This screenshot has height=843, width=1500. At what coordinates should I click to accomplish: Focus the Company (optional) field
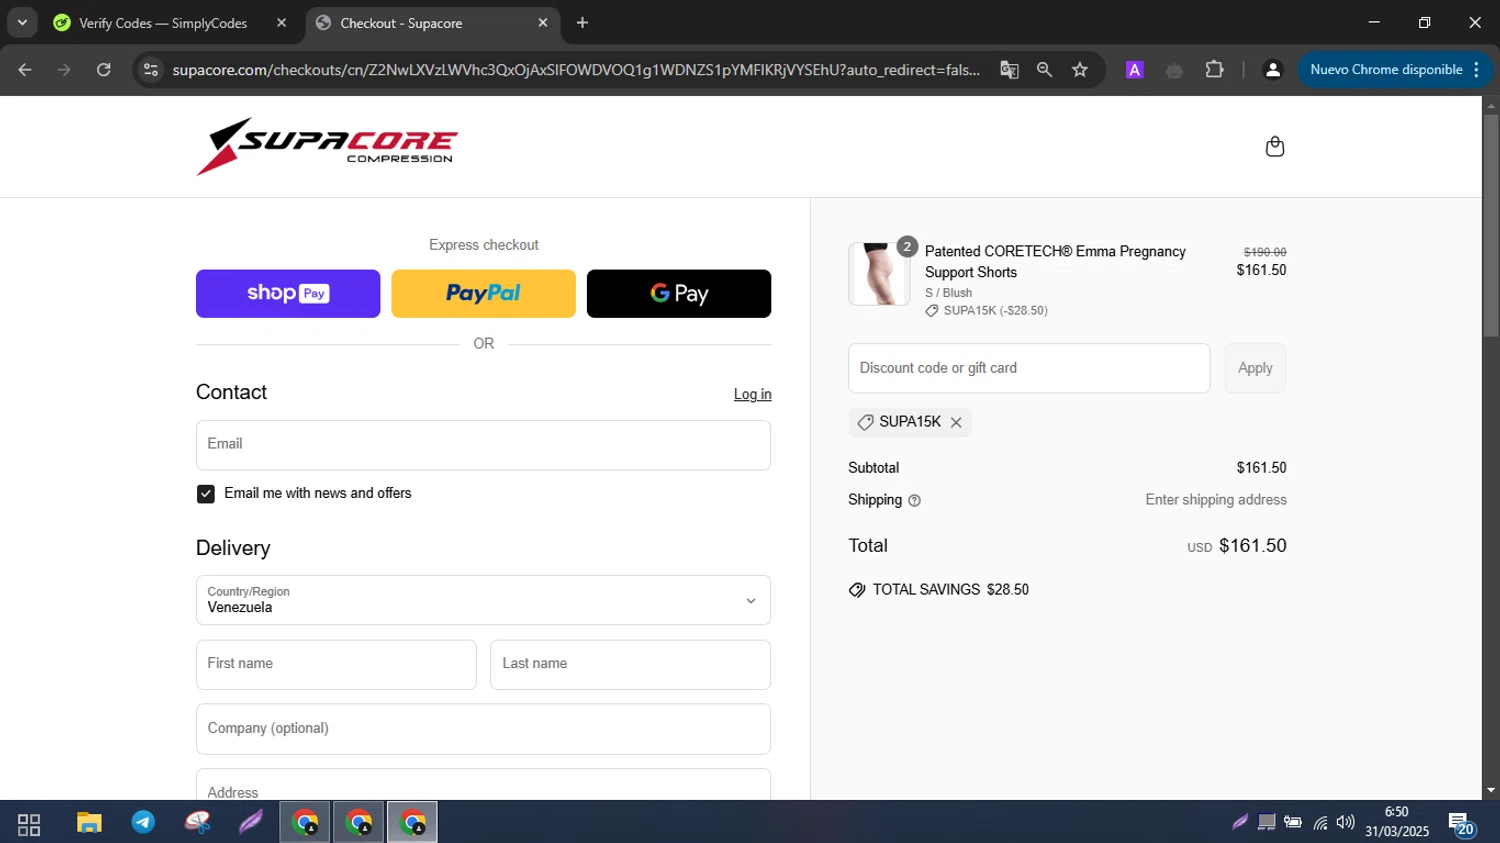coord(483,729)
